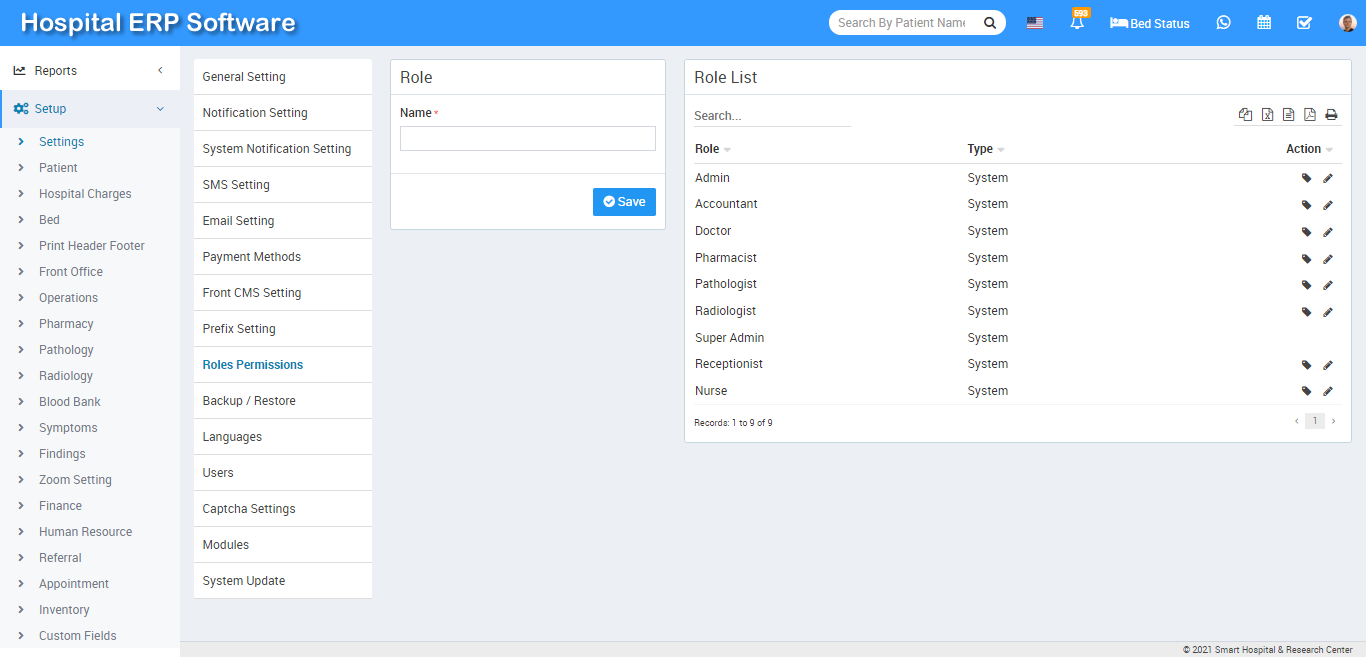Open the calendar icon in top bar
The height and width of the screenshot is (657, 1366).
1264,23
